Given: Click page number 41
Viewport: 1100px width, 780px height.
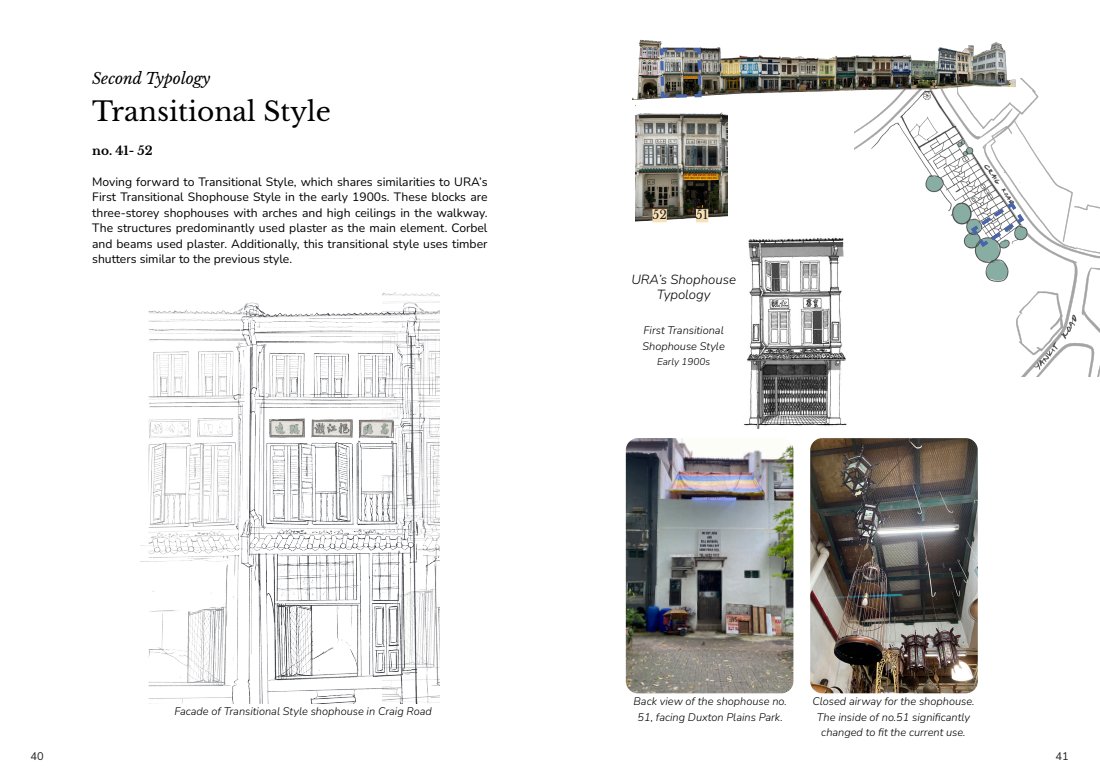Looking at the screenshot, I should [x=1061, y=756].
